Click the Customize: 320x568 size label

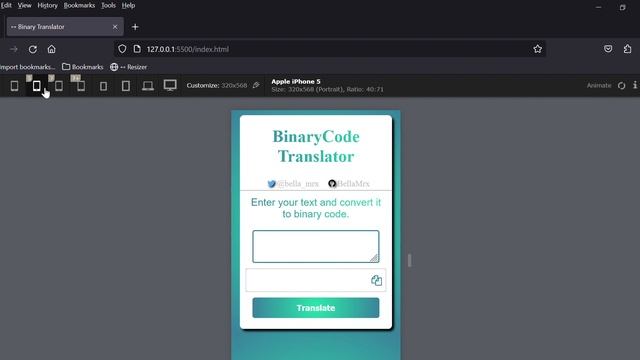tap(217, 85)
